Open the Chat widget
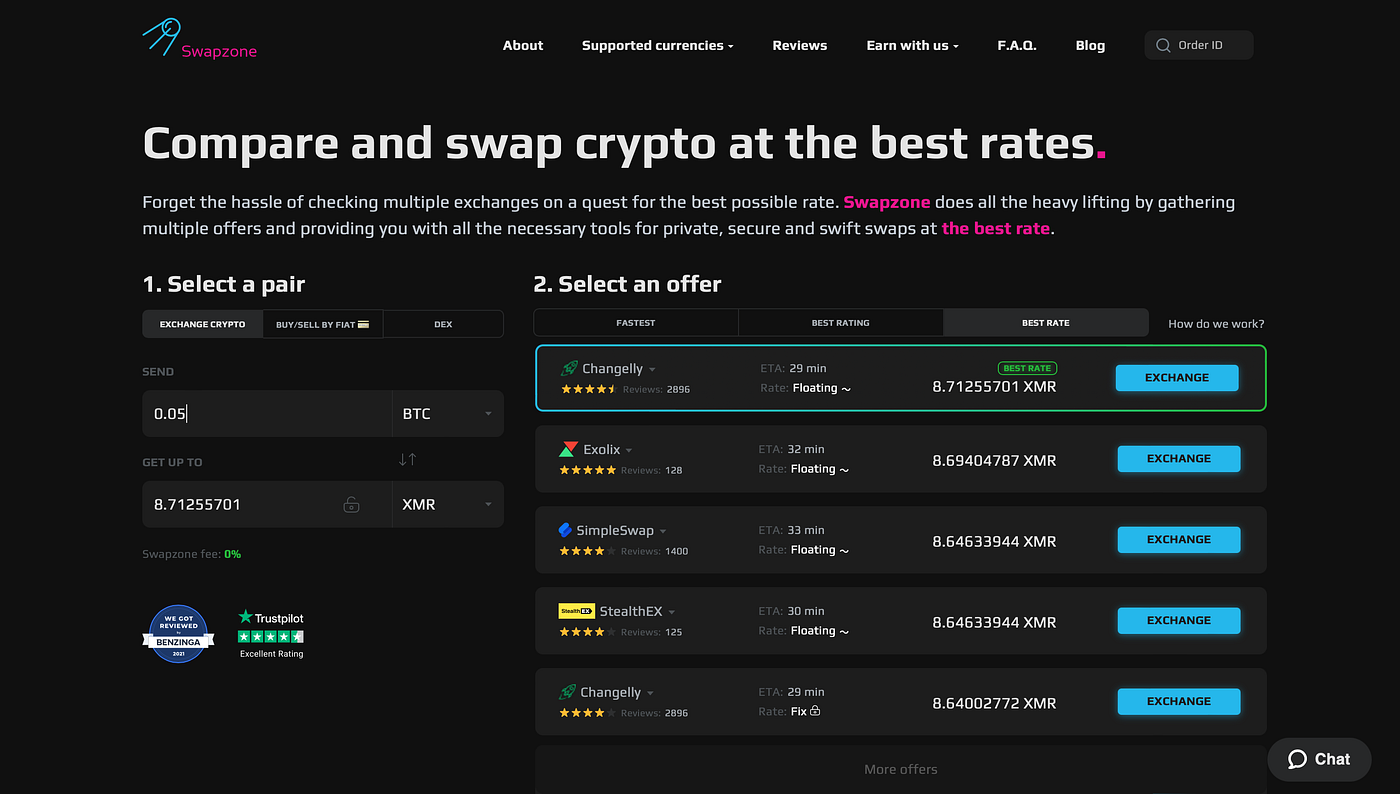The height and width of the screenshot is (794, 1400). pos(1319,759)
